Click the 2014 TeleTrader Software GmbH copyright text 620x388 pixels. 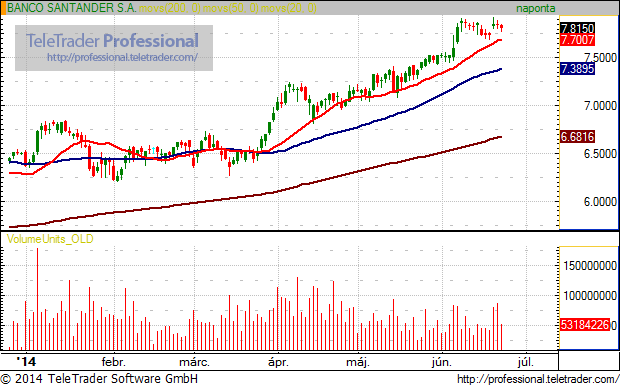99,379
